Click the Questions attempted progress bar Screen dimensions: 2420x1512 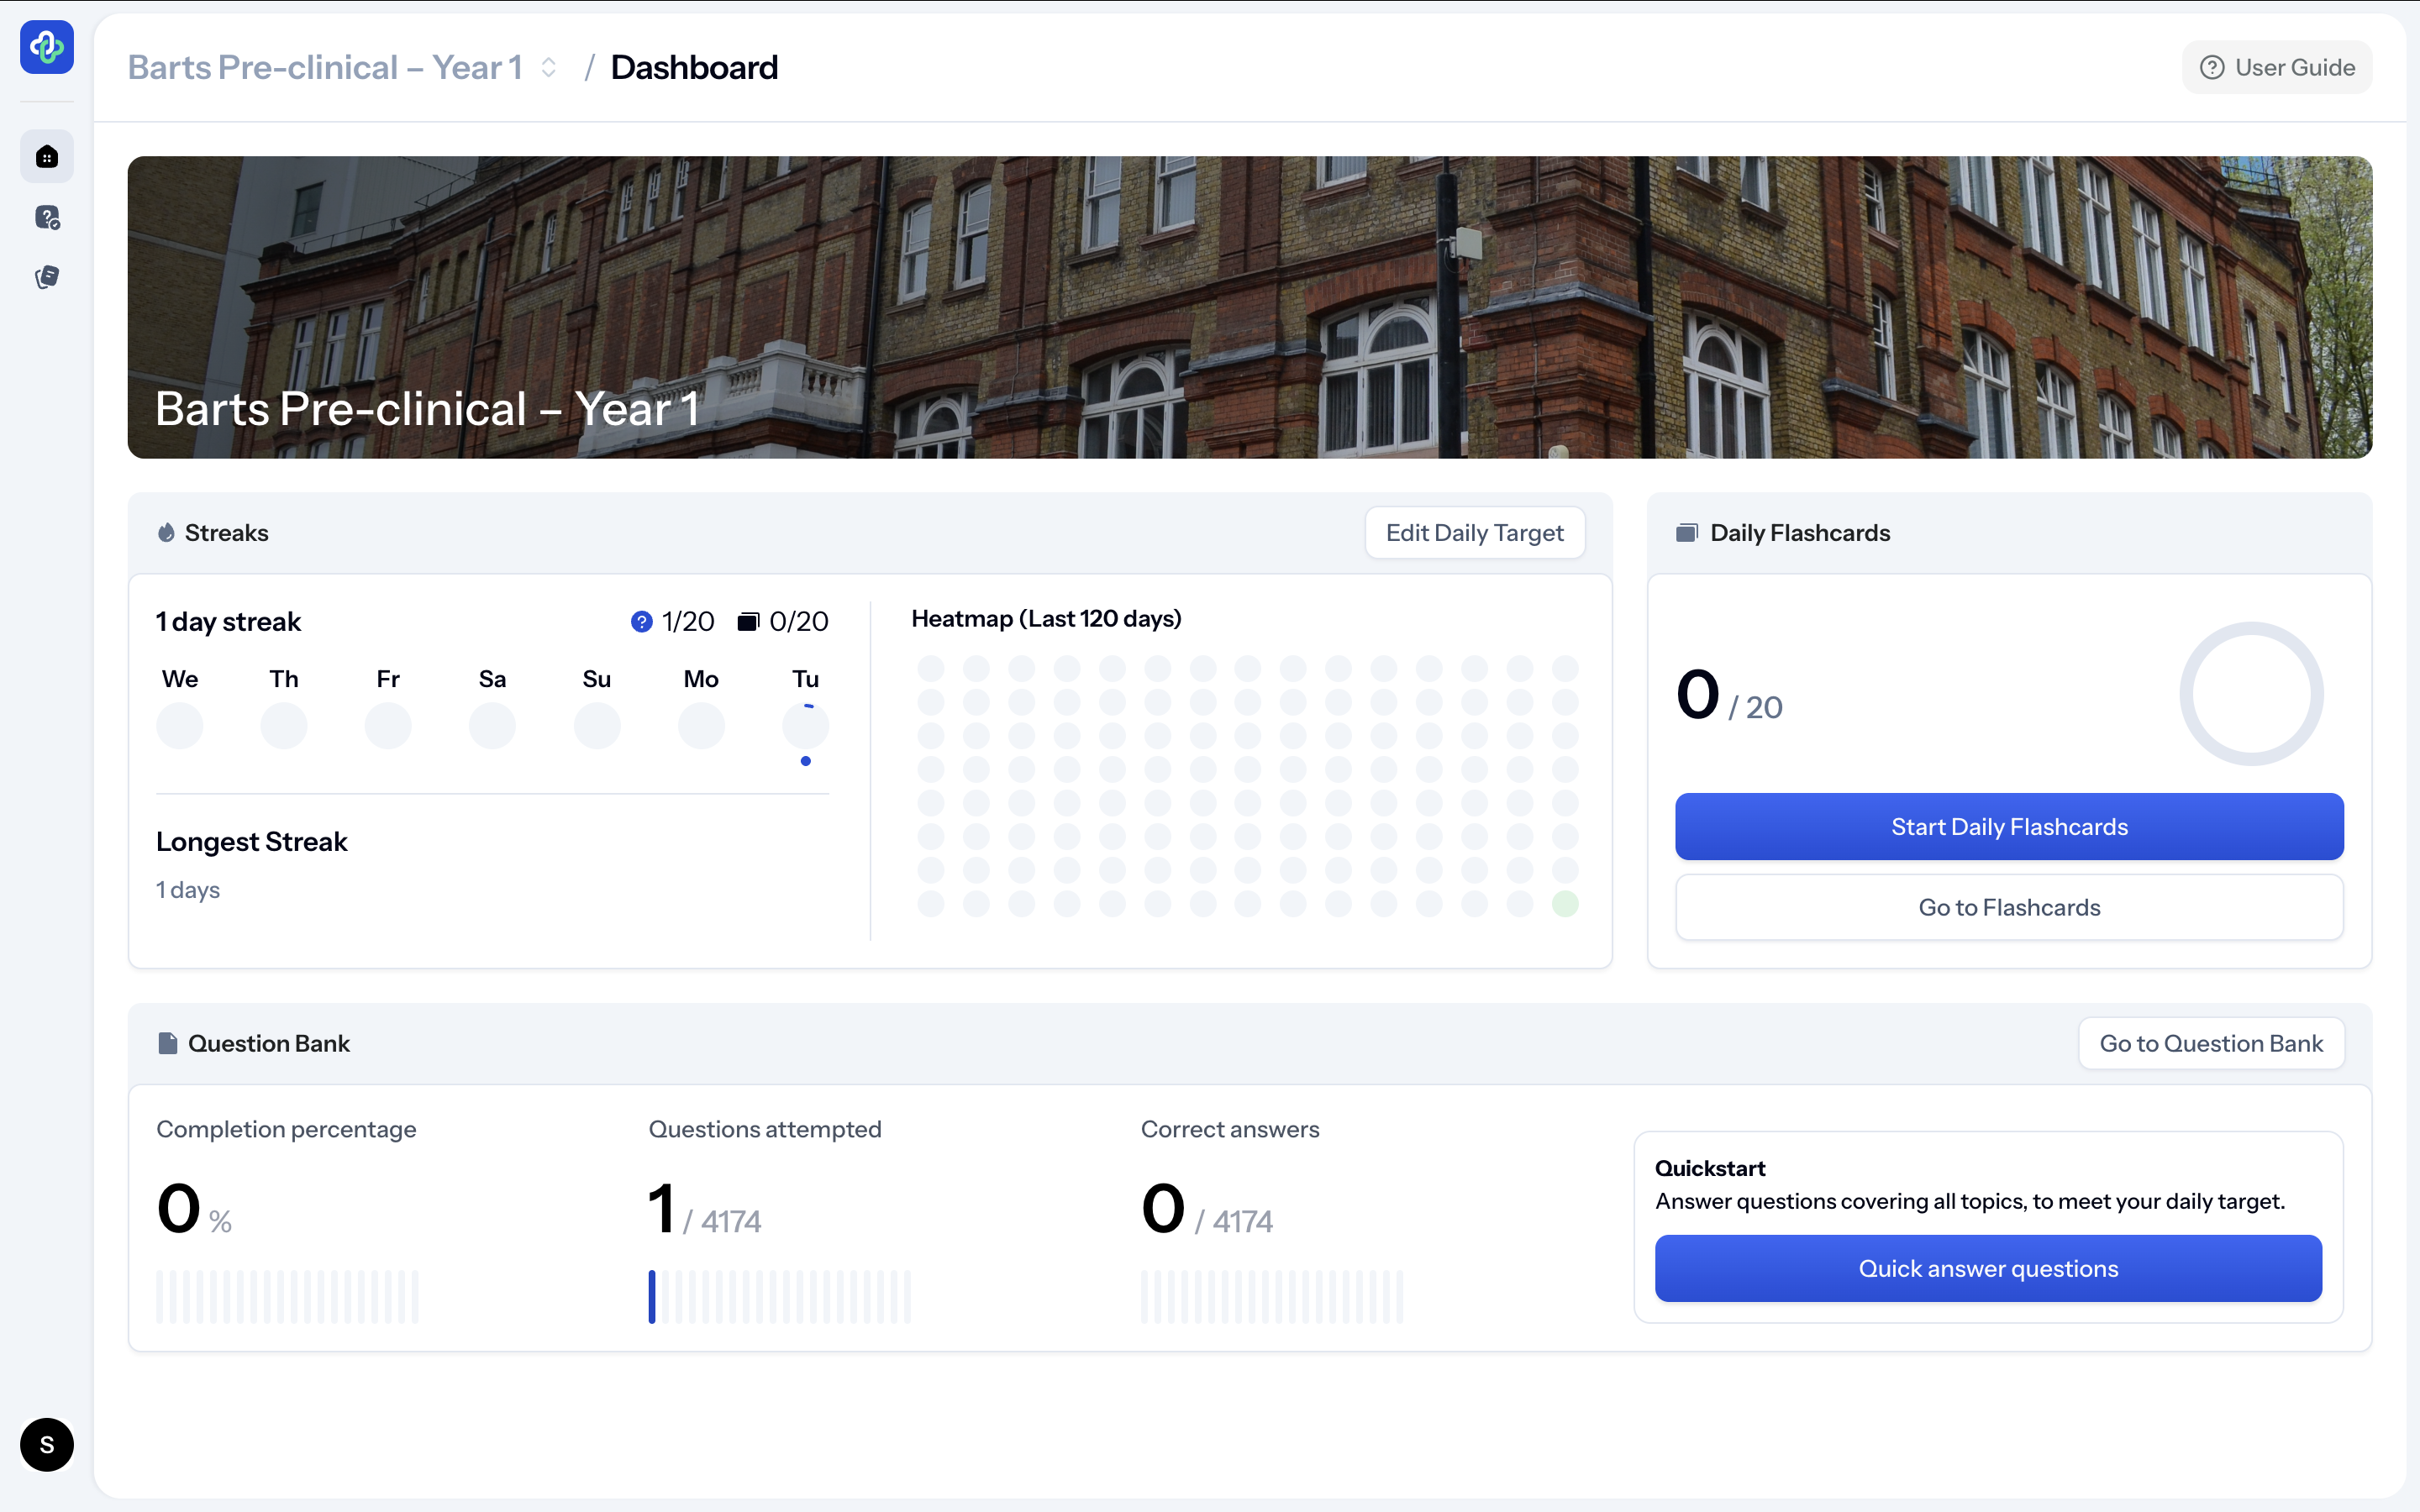(x=779, y=1296)
